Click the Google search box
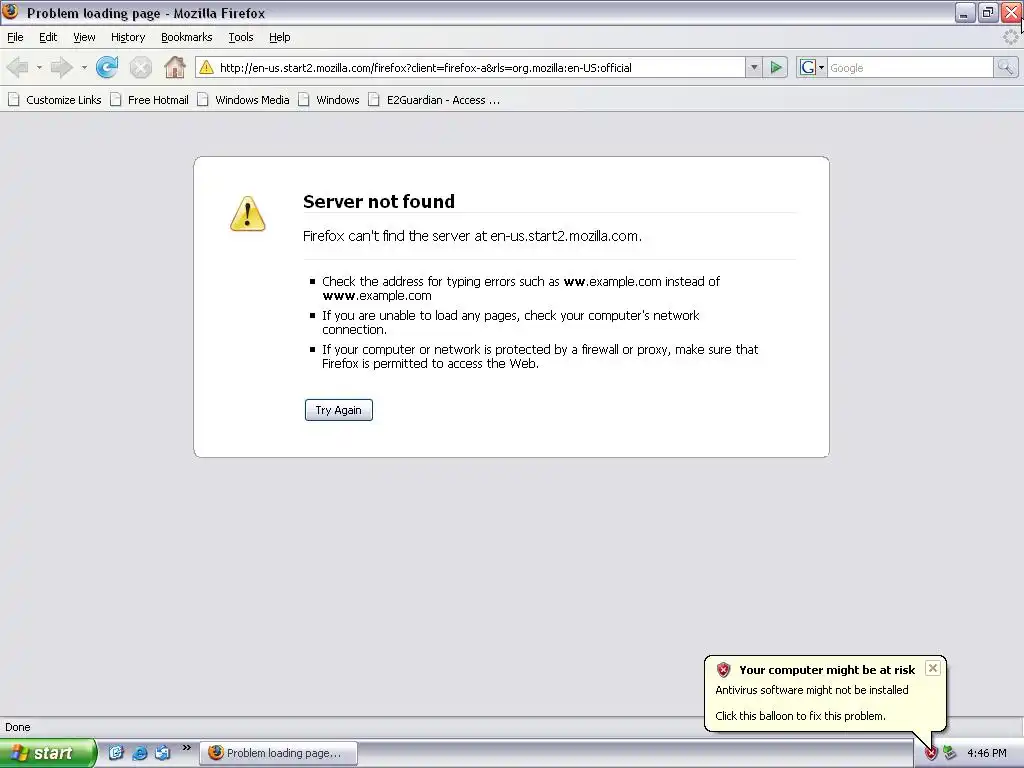1024x768 pixels. coord(910,67)
